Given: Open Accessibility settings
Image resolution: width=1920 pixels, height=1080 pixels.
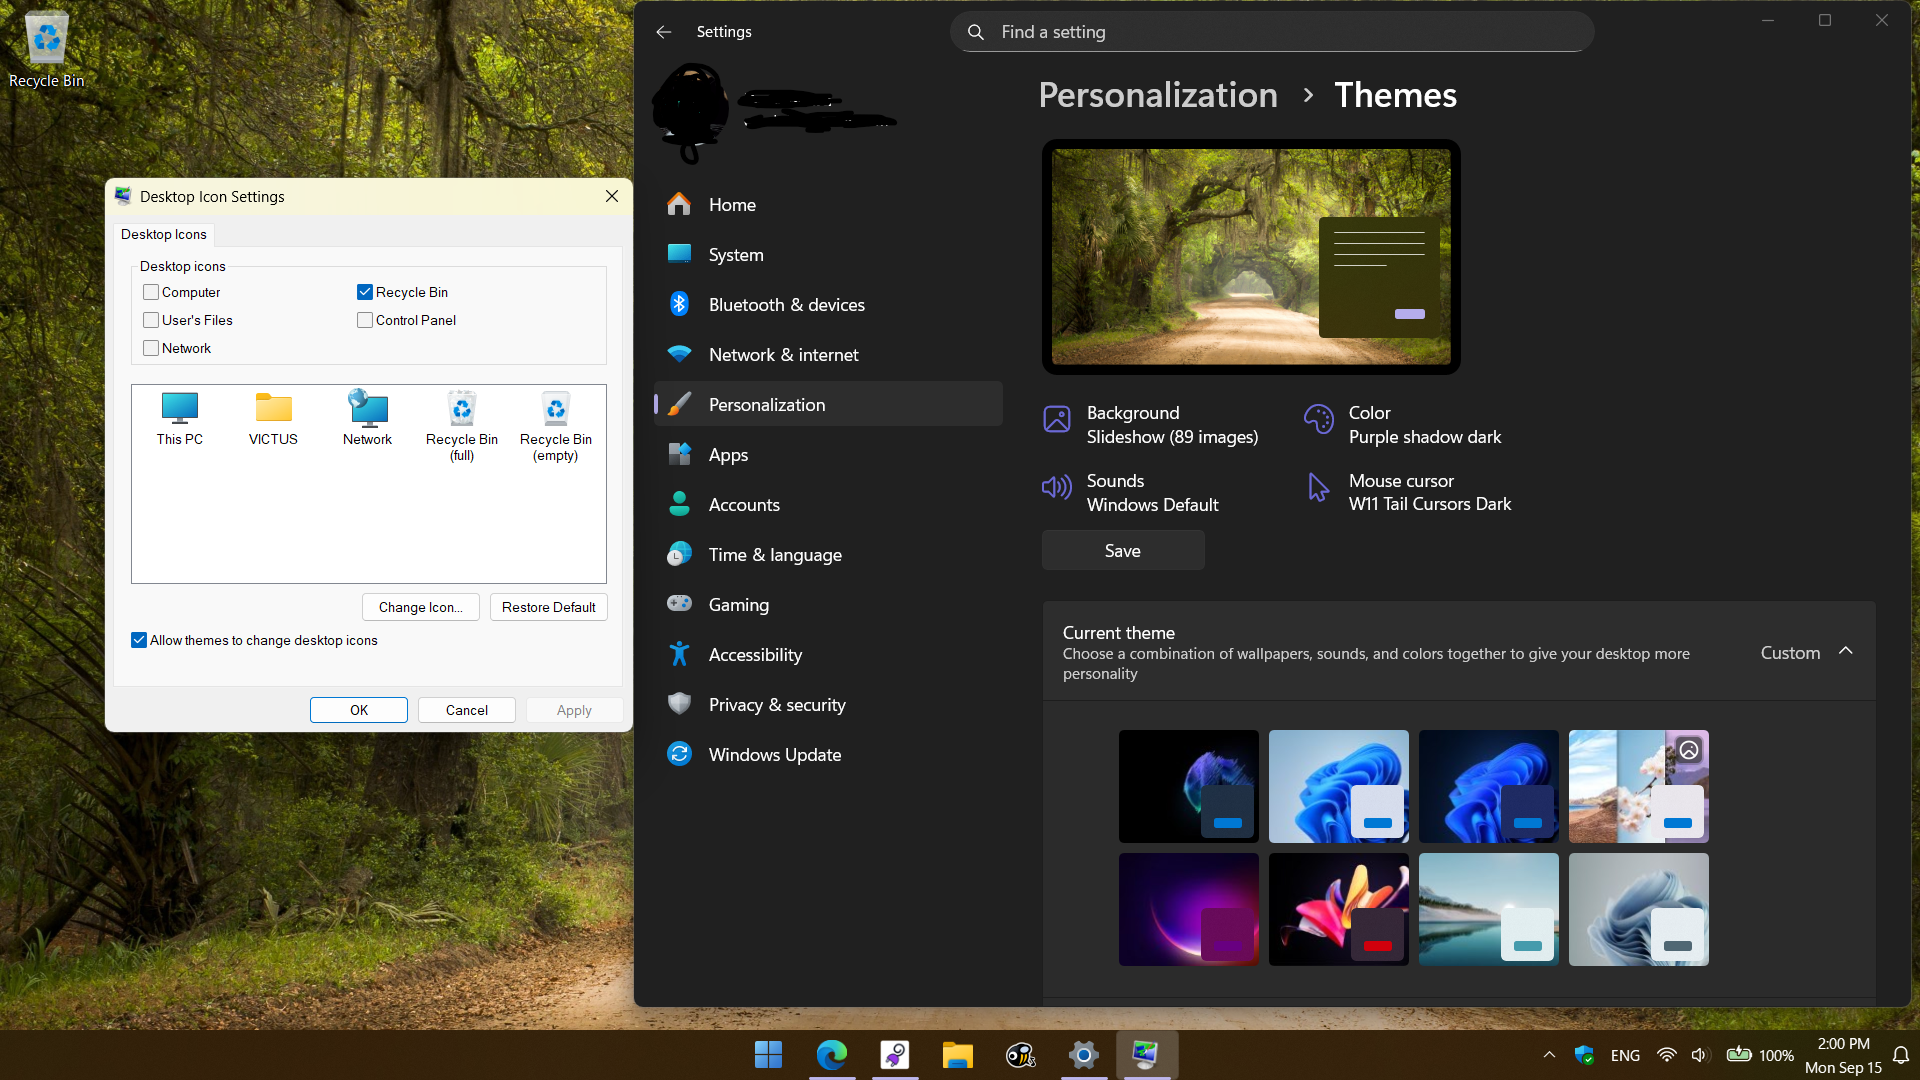Looking at the screenshot, I should coord(828,654).
